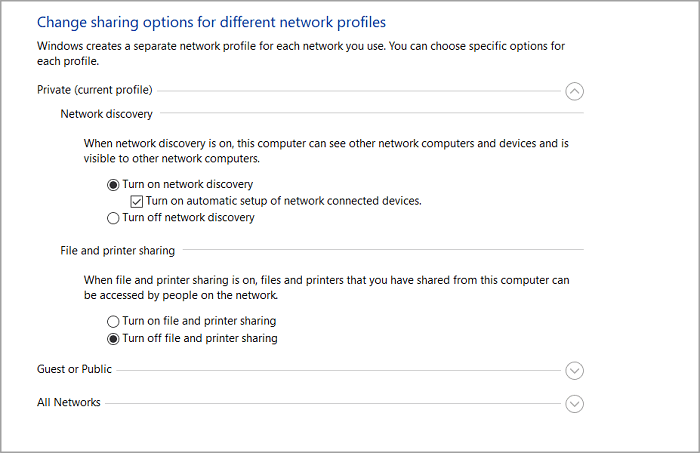Uncheck automatic setup of network connected devices
This screenshot has width=700, height=453.
[137, 201]
